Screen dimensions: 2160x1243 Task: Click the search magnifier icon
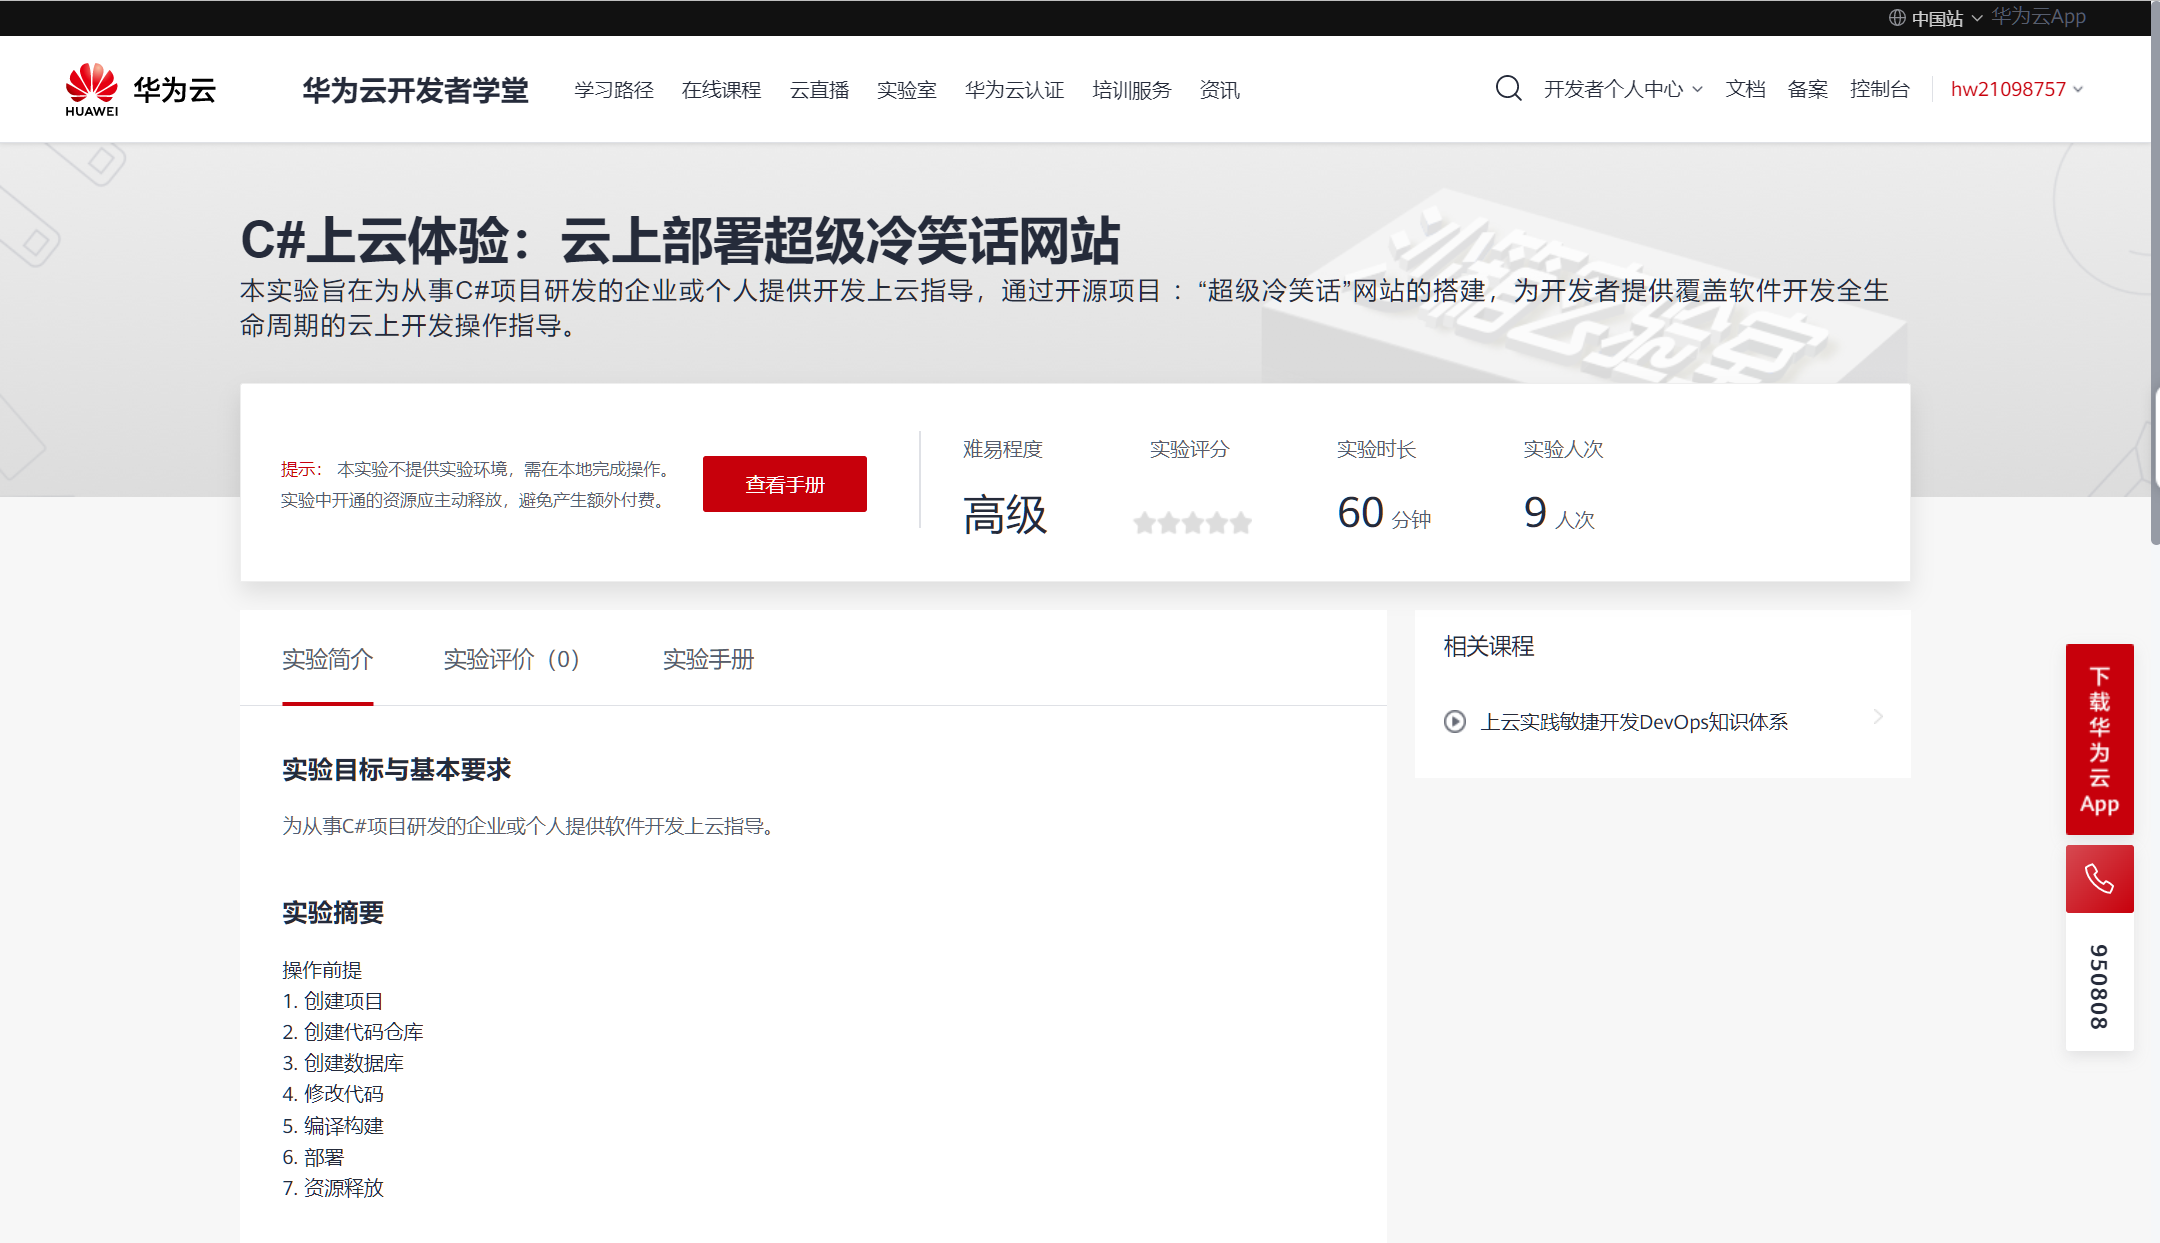(1508, 89)
